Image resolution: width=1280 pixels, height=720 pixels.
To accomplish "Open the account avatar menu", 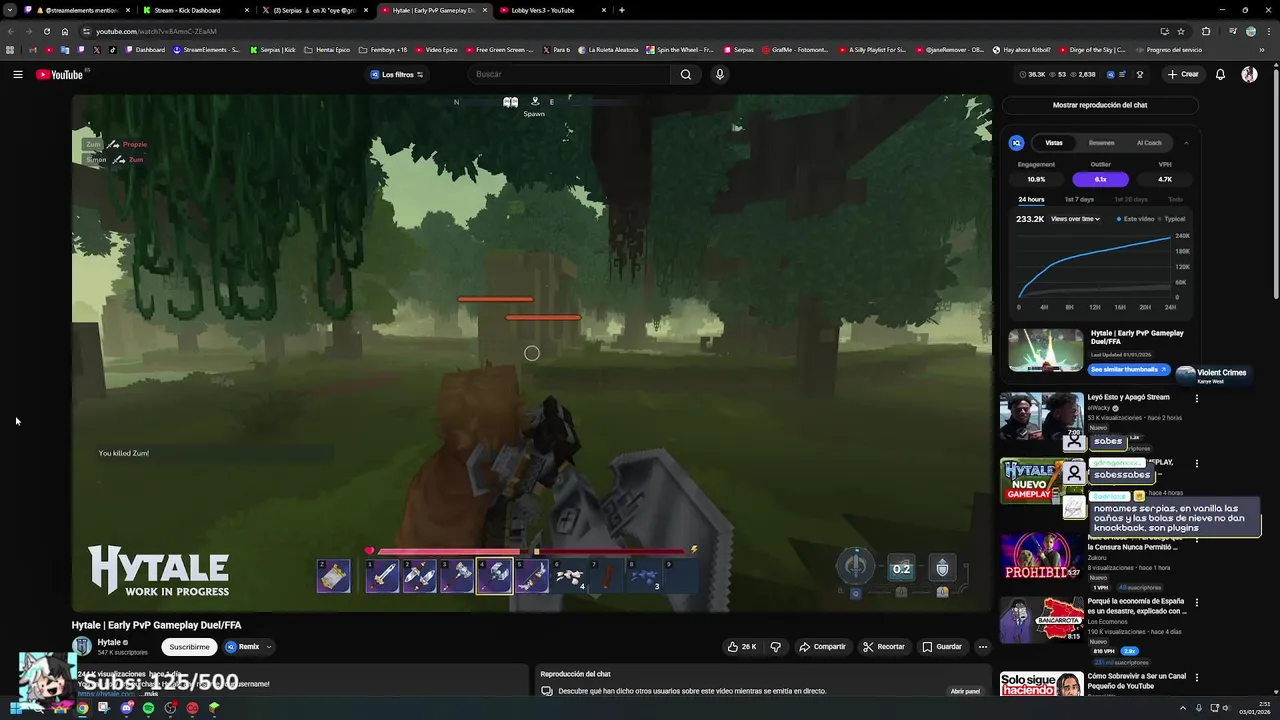I will tap(1249, 74).
